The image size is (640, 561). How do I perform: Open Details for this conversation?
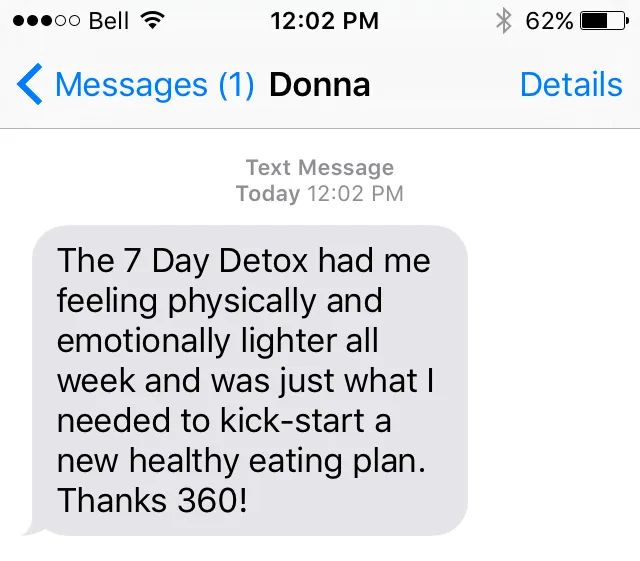click(x=571, y=85)
